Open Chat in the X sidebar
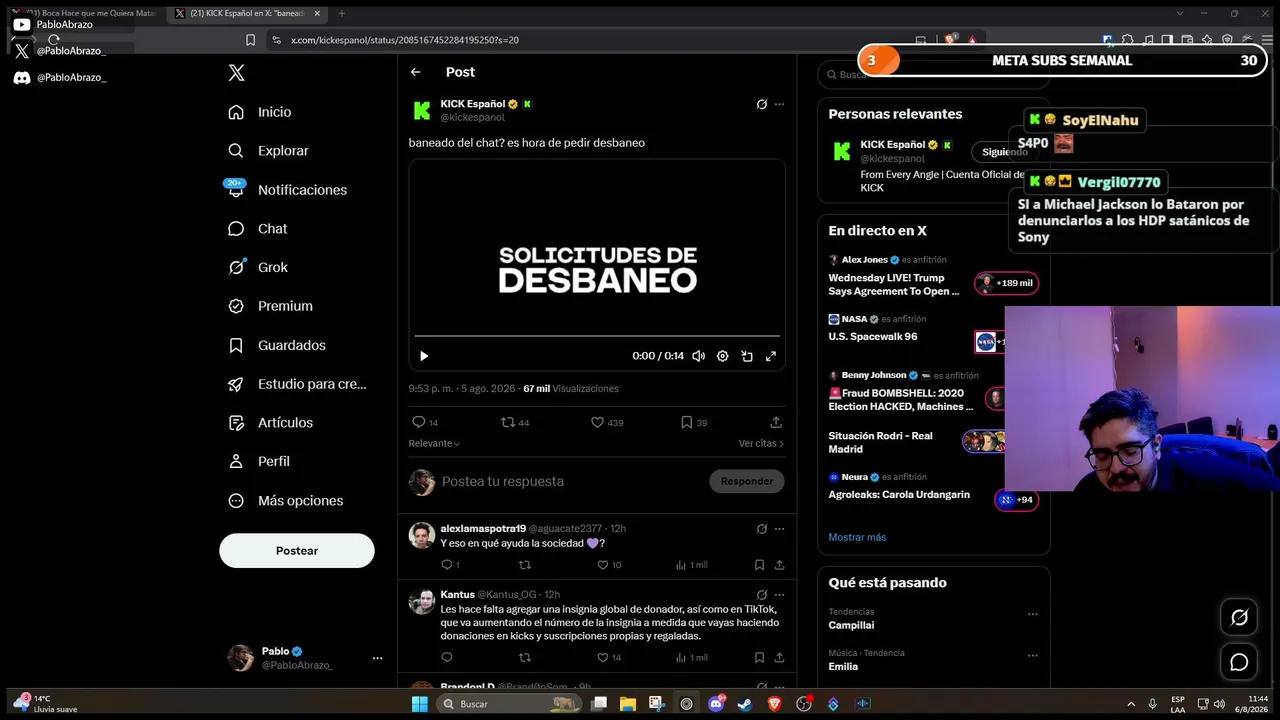Screen dimensions: 1280x720 257,229
